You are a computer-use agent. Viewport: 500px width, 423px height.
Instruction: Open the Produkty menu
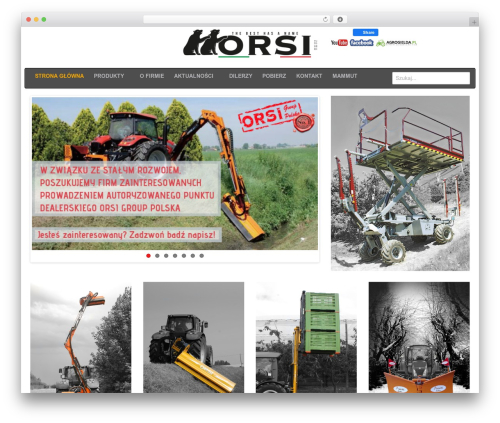click(109, 76)
